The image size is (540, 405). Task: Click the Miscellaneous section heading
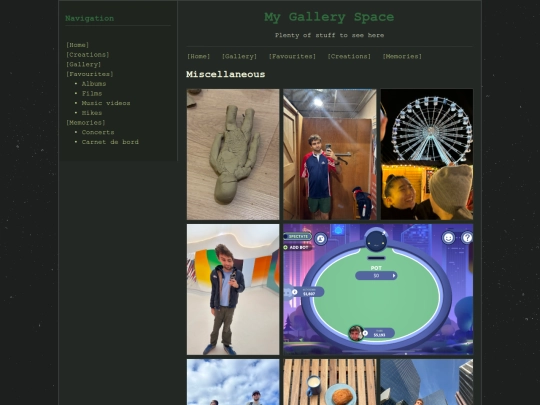(226, 74)
